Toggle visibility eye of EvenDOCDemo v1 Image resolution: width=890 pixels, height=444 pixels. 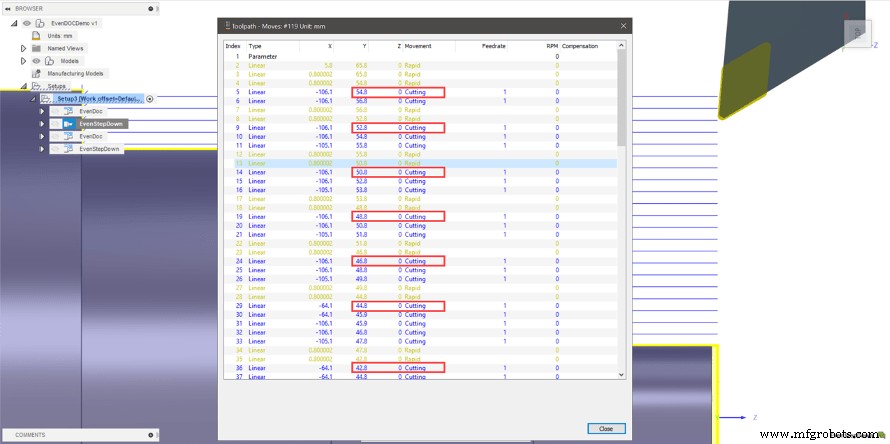27,21
